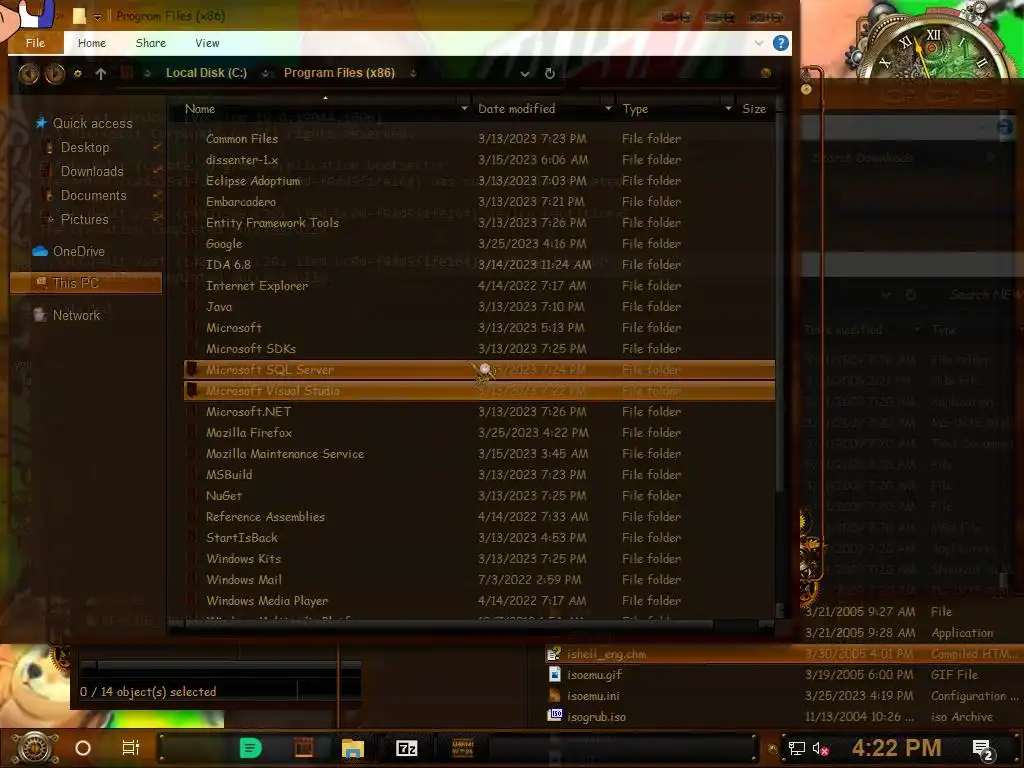Open 7-Zip from the taskbar

[406, 748]
